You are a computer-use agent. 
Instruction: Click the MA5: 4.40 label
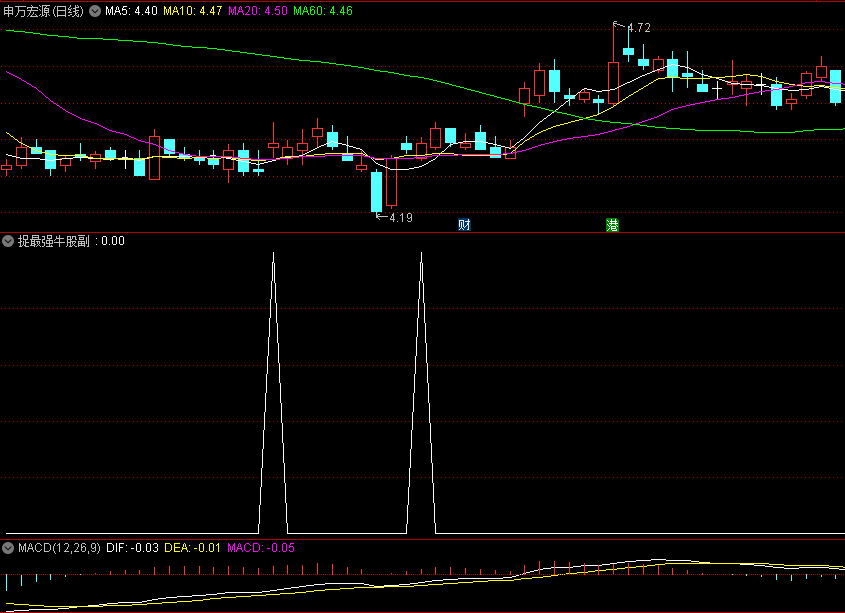click(131, 11)
